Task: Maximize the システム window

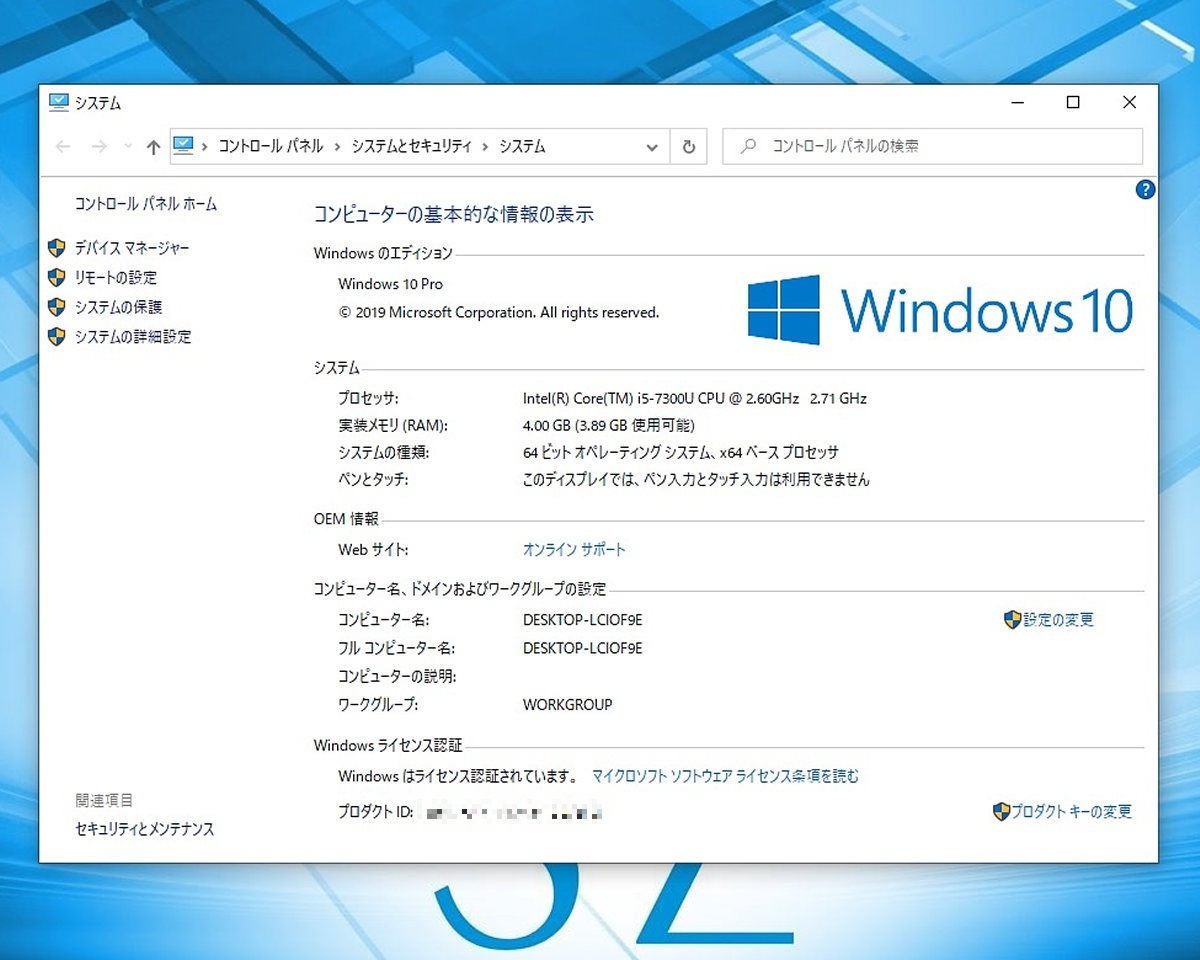Action: [1073, 102]
